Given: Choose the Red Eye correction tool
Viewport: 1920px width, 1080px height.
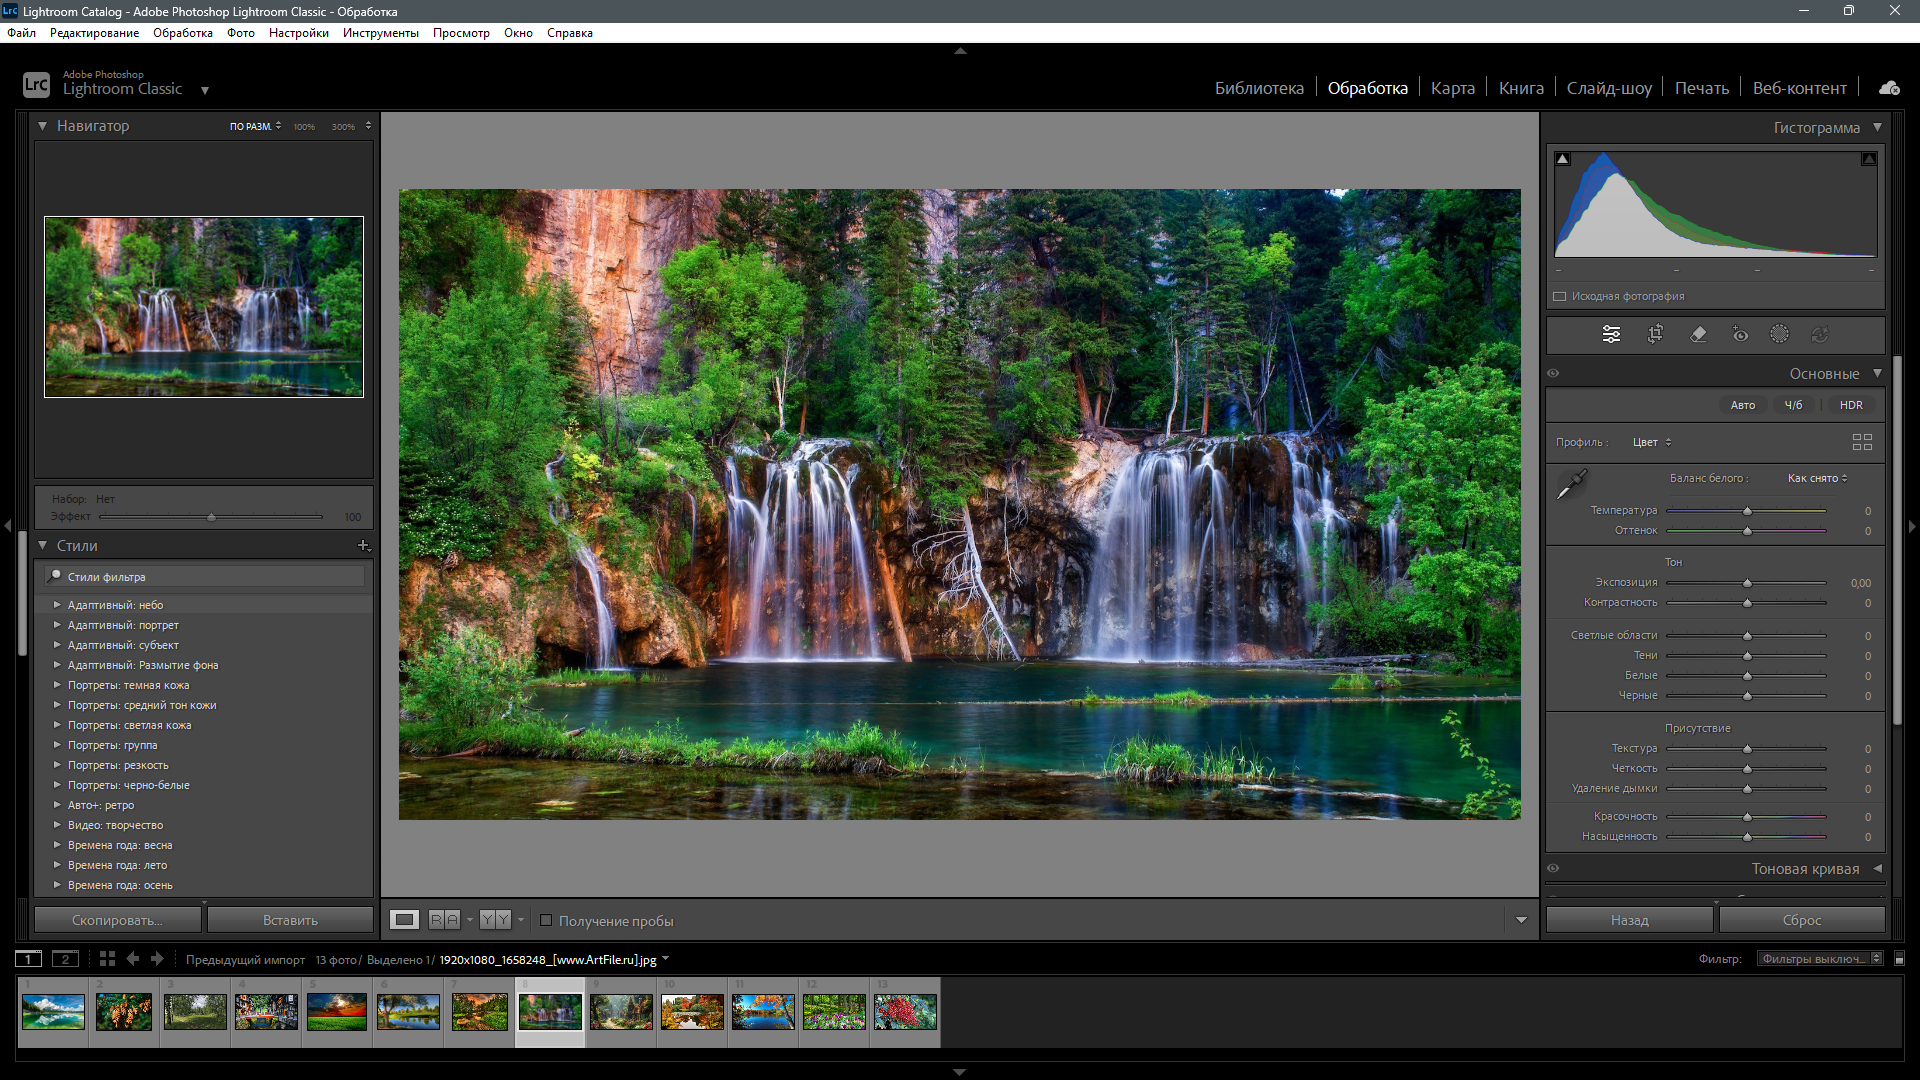Looking at the screenshot, I should pos(1740,334).
